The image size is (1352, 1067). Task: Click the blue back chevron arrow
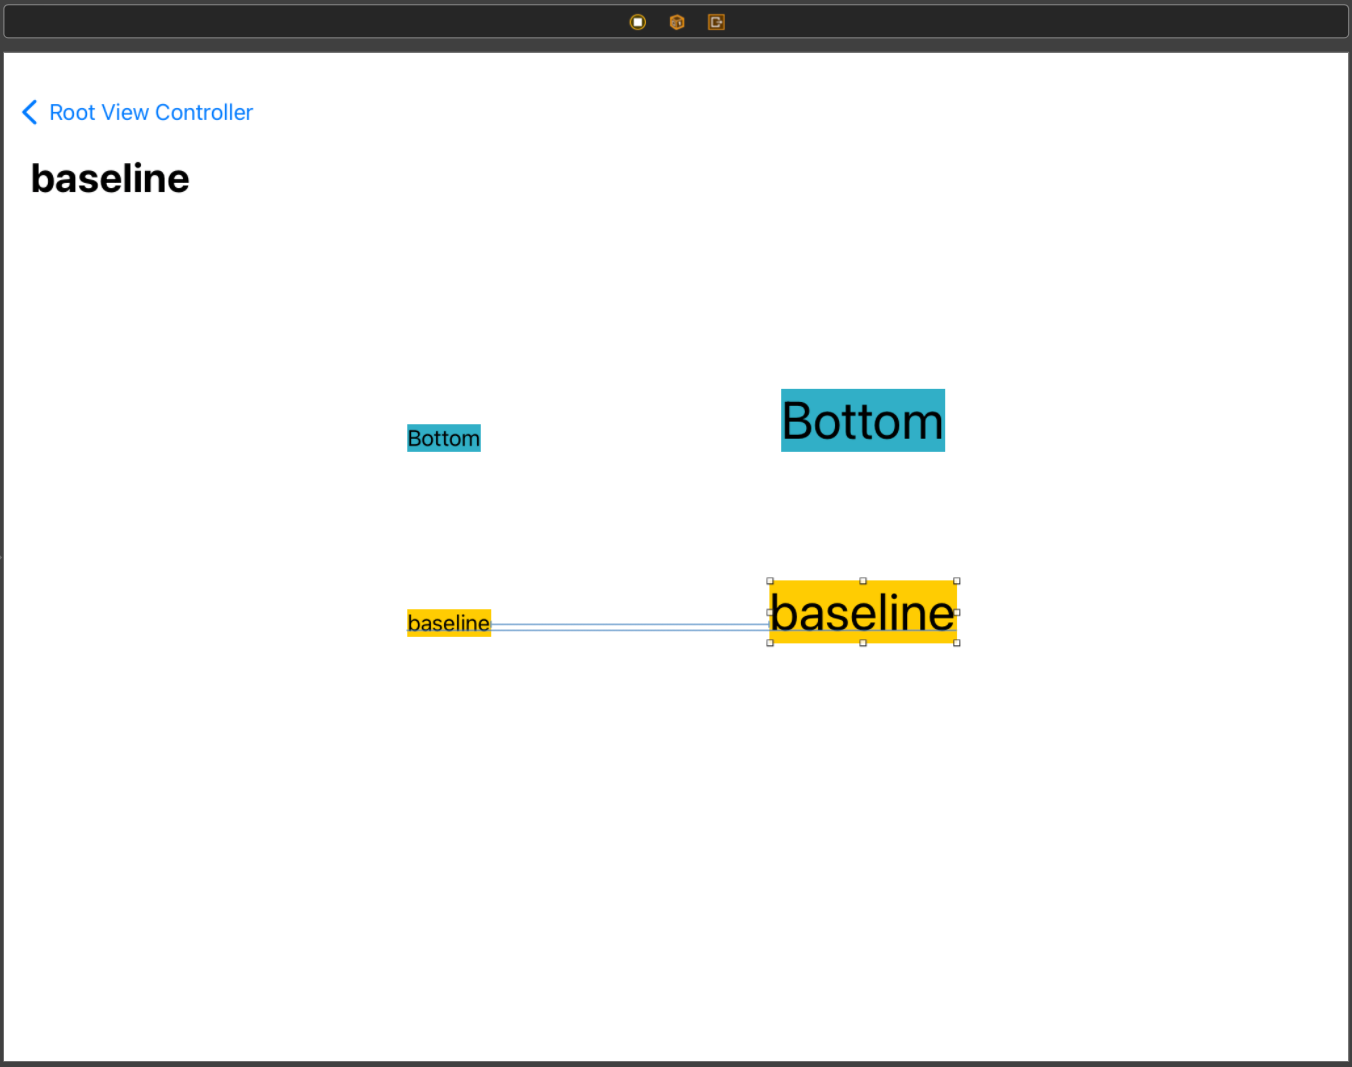[30, 112]
